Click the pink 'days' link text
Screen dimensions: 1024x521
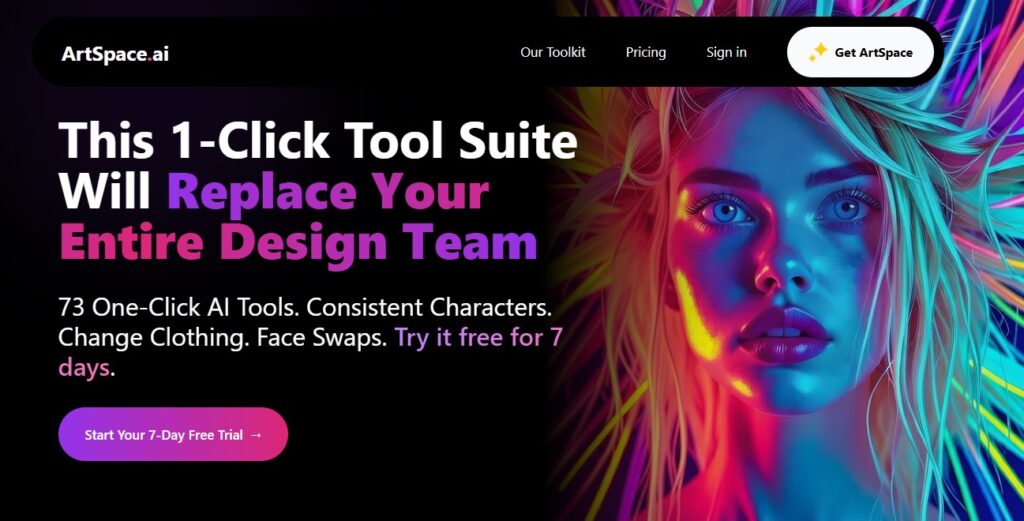click(x=84, y=368)
